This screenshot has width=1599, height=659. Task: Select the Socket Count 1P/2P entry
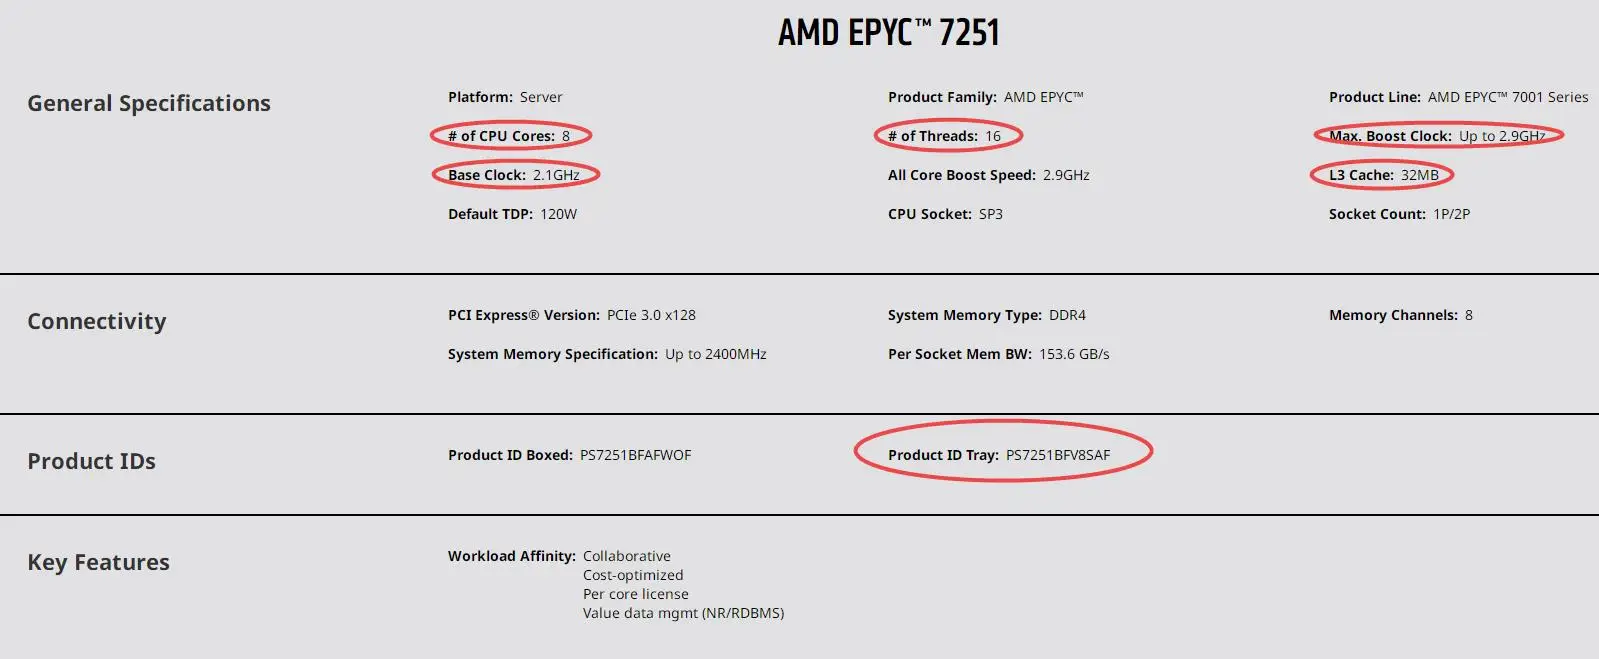[1399, 214]
